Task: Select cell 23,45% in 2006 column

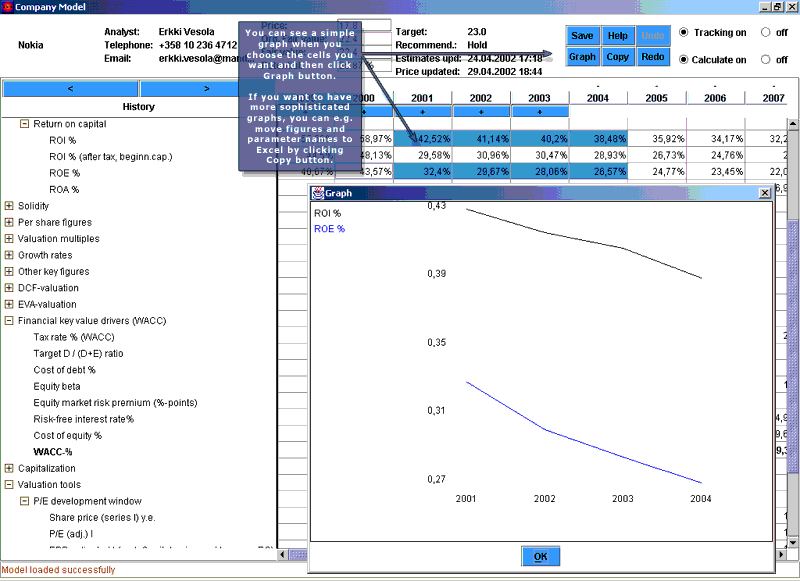Action: coord(715,171)
